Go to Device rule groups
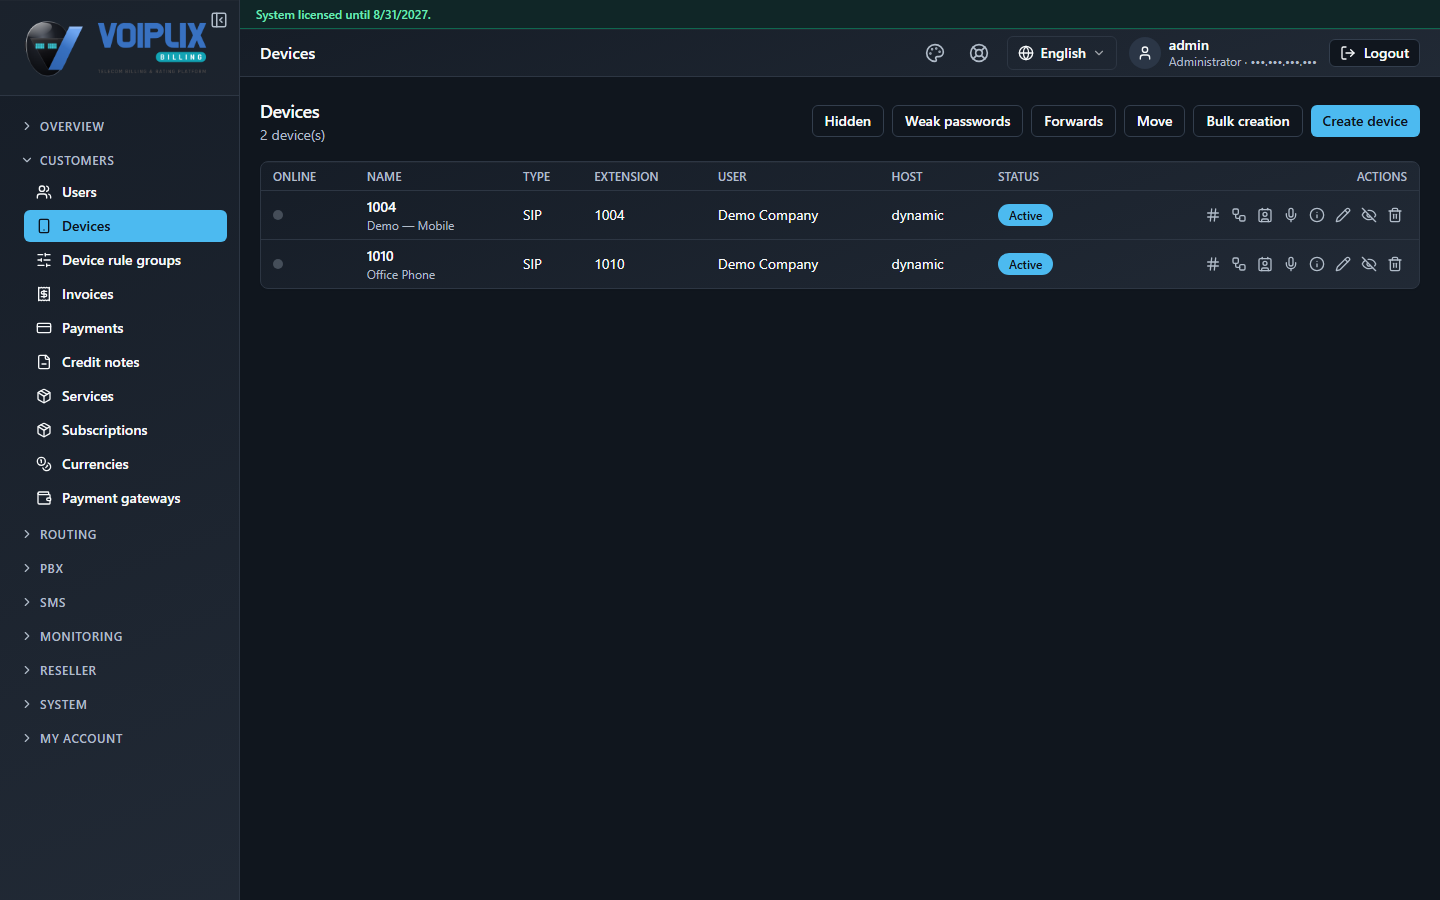The image size is (1440, 900). tap(125, 260)
